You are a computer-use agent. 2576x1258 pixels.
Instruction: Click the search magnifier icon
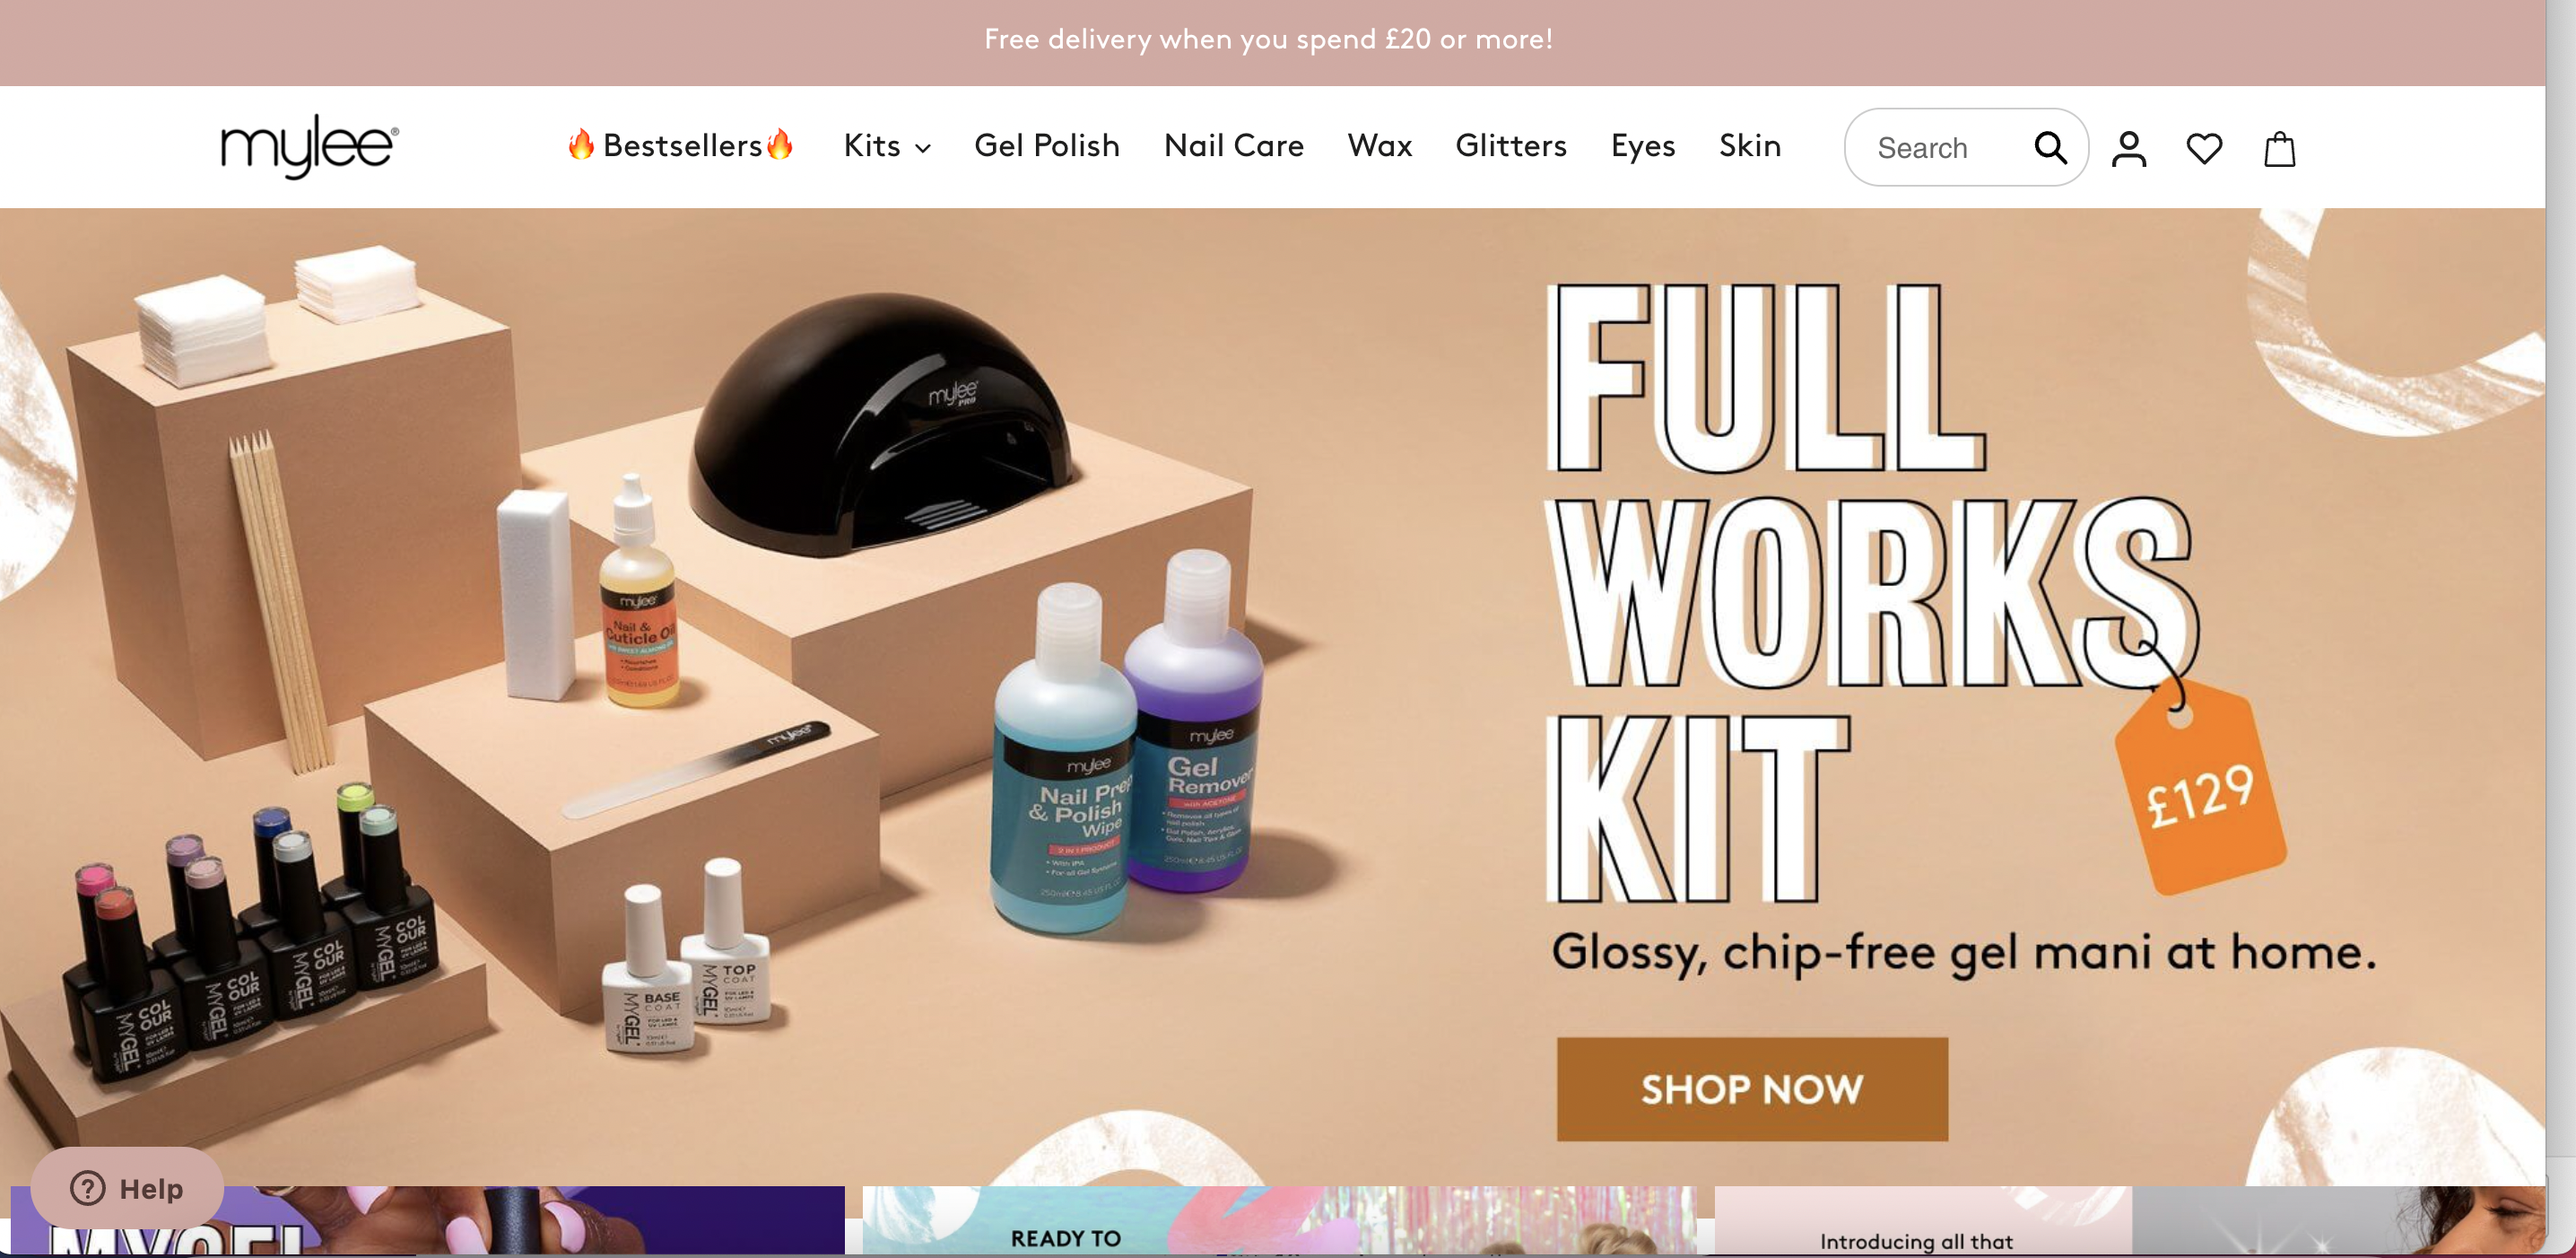point(2050,148)
